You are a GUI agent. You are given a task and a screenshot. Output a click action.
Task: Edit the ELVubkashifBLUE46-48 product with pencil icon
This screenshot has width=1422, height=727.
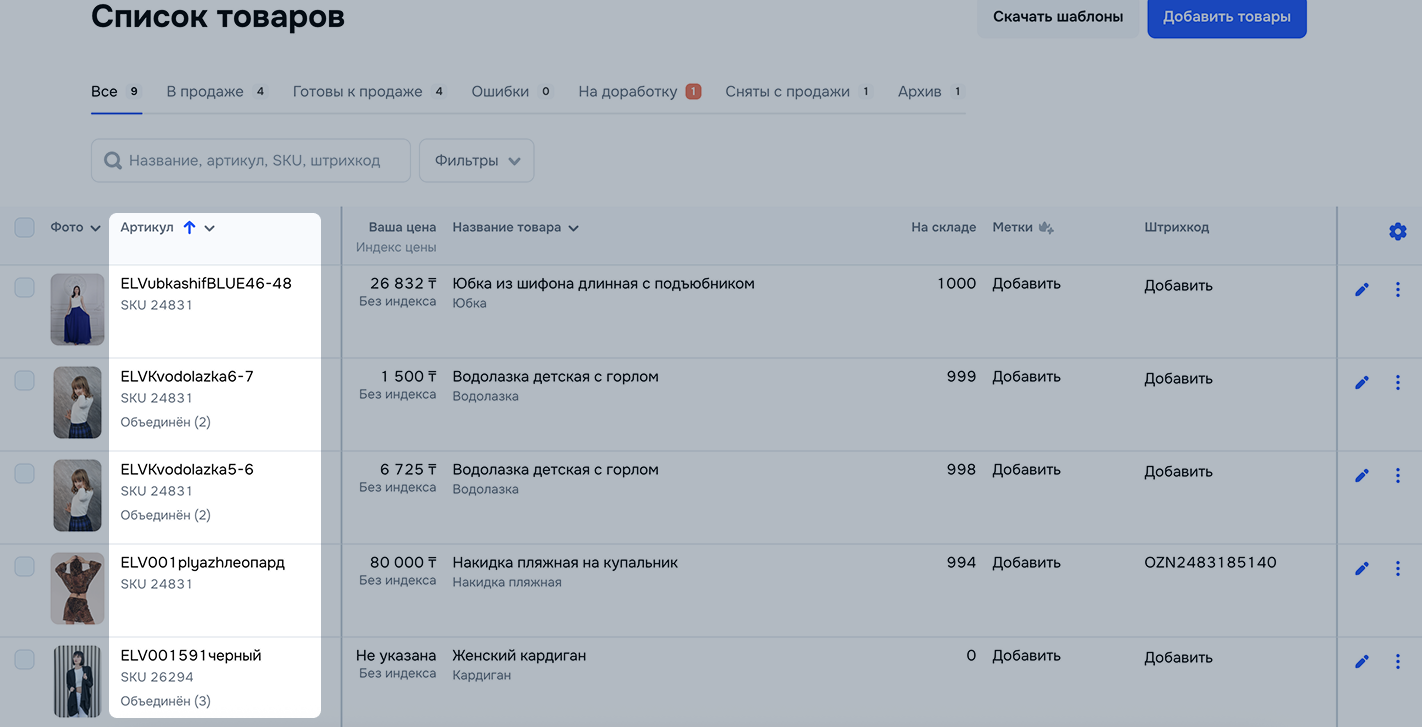click(1361, 290)
